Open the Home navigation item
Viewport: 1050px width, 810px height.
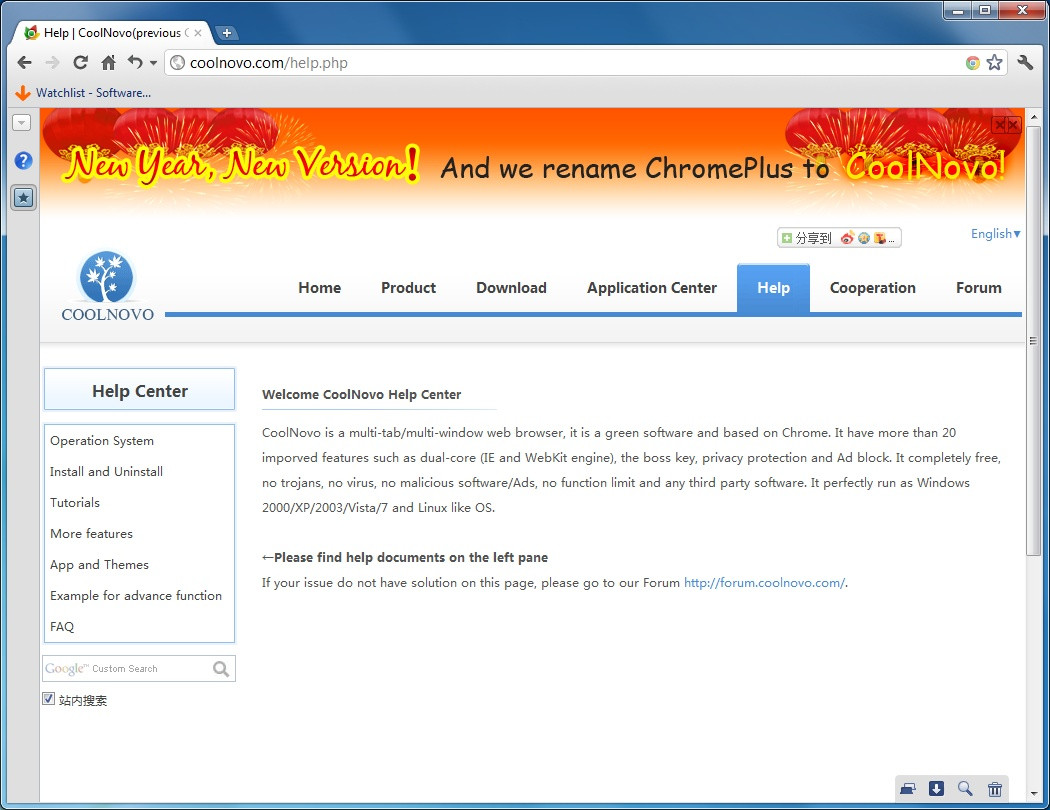[x=319, y=288]
